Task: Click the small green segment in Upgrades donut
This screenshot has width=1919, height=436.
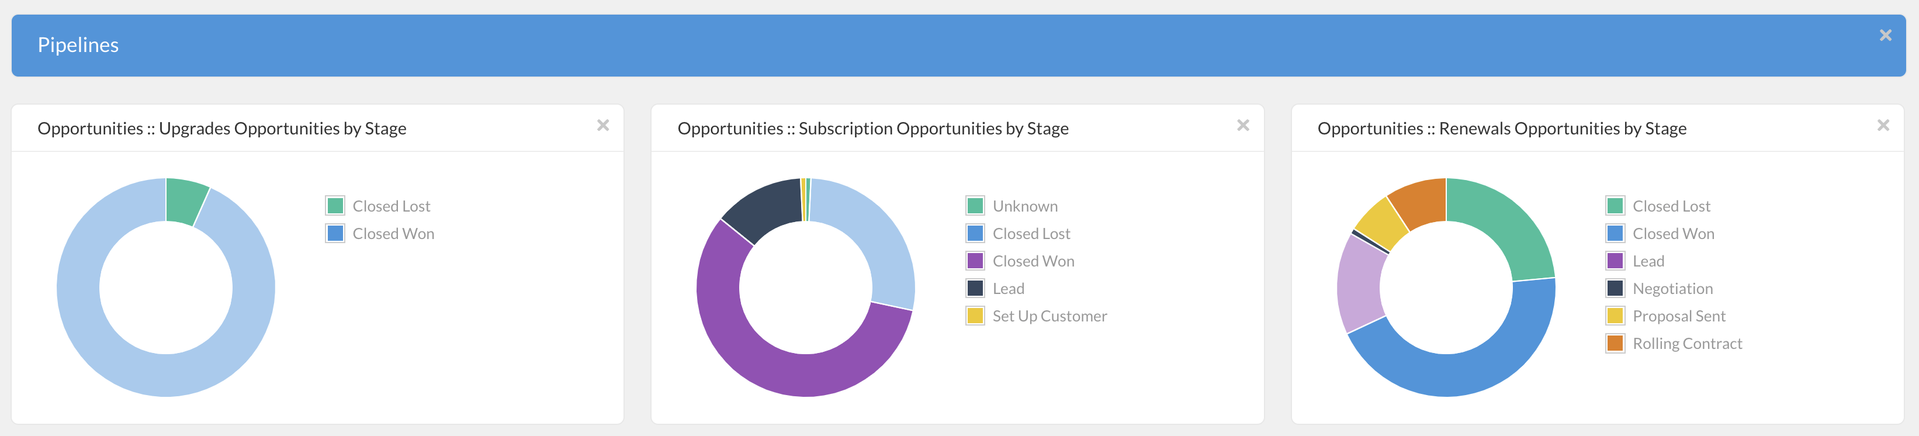Action: pyautogui.click(x=185, y=200)
